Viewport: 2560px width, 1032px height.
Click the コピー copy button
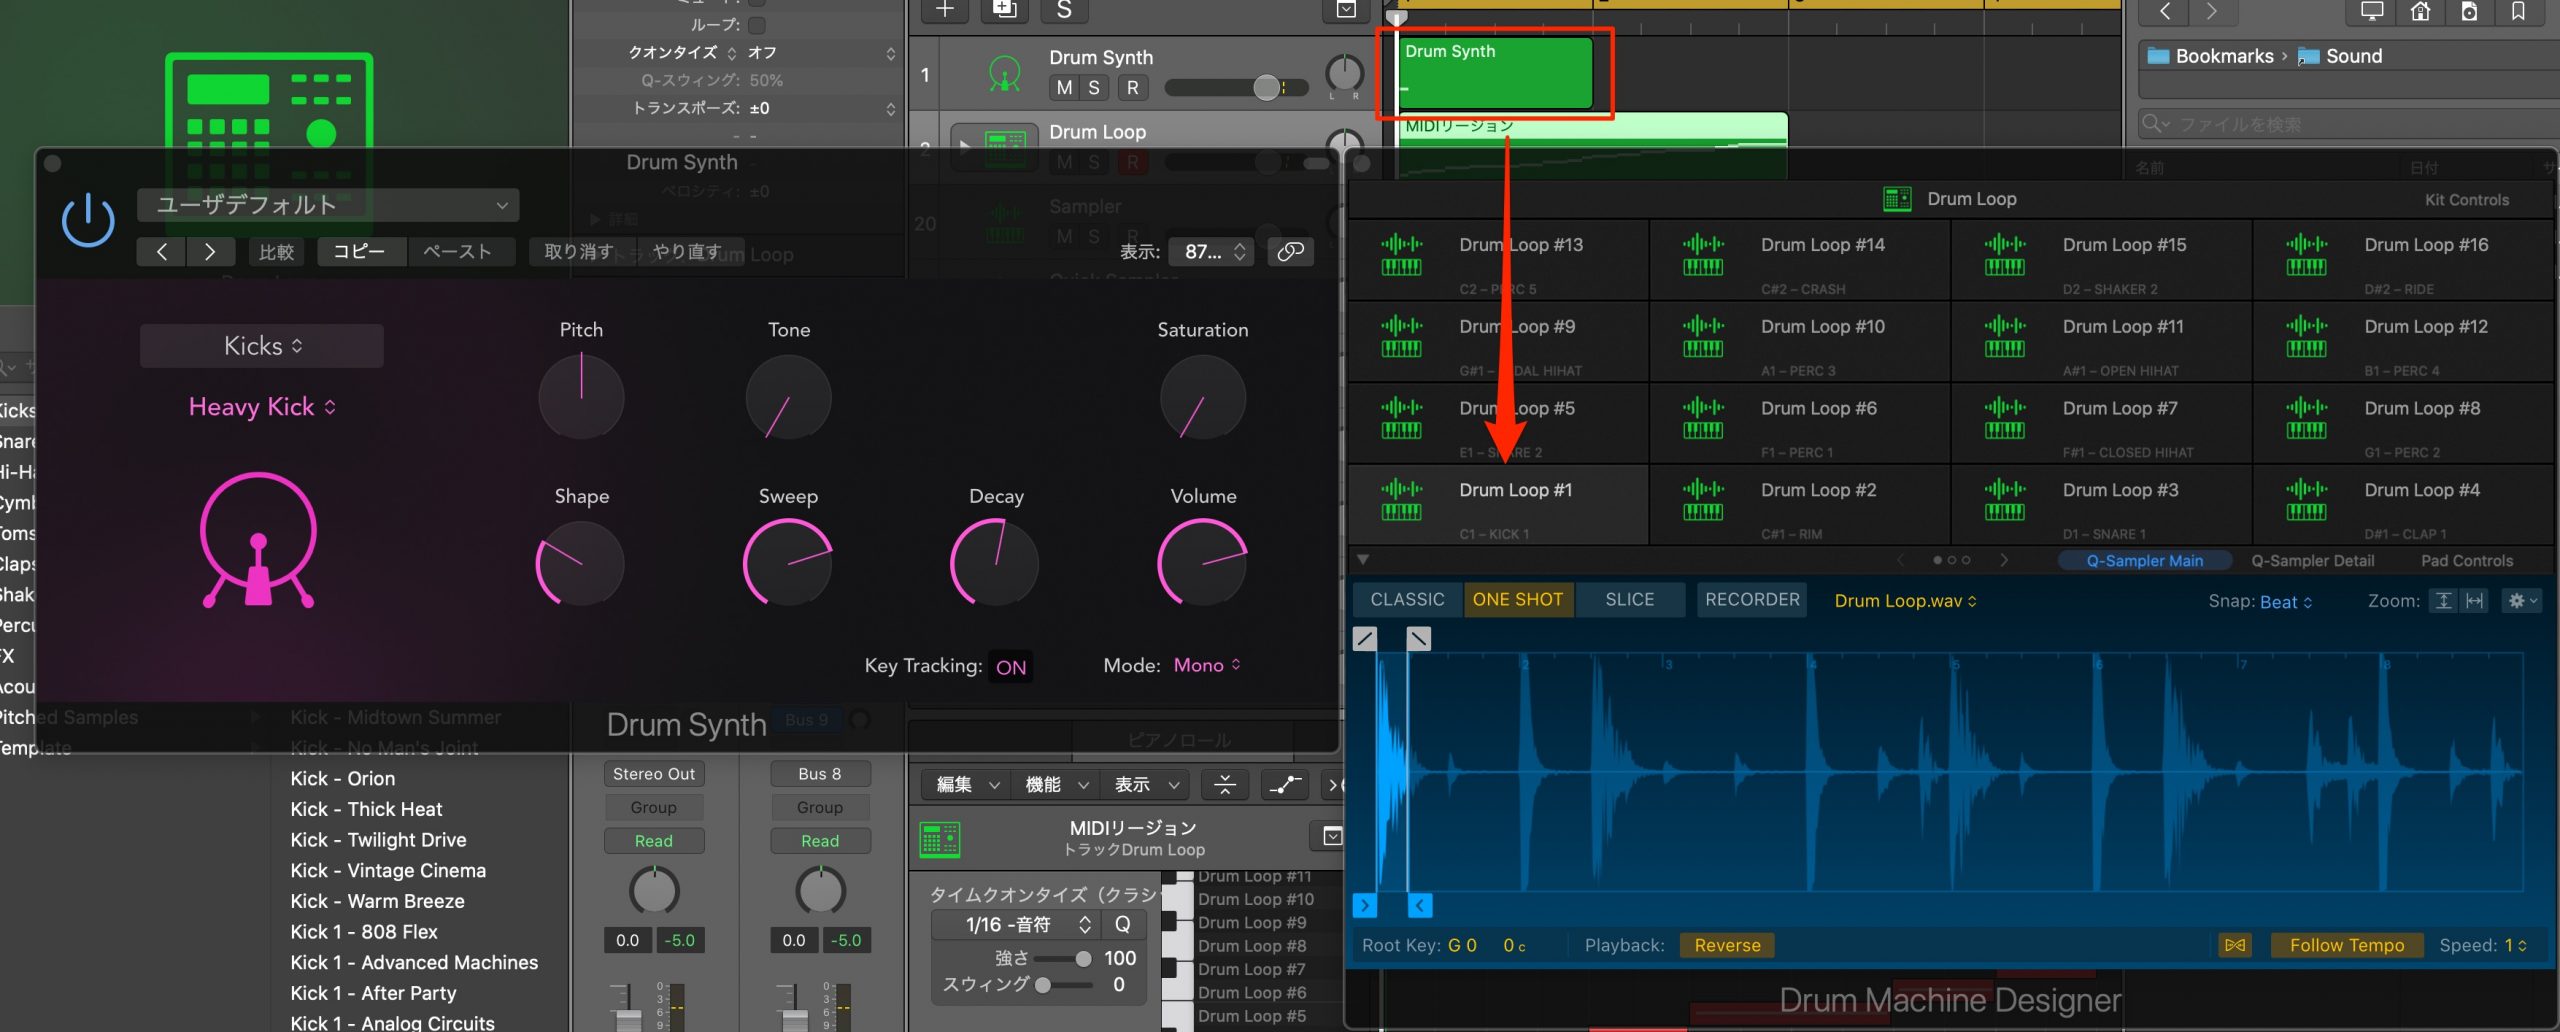tap(360, 252)
